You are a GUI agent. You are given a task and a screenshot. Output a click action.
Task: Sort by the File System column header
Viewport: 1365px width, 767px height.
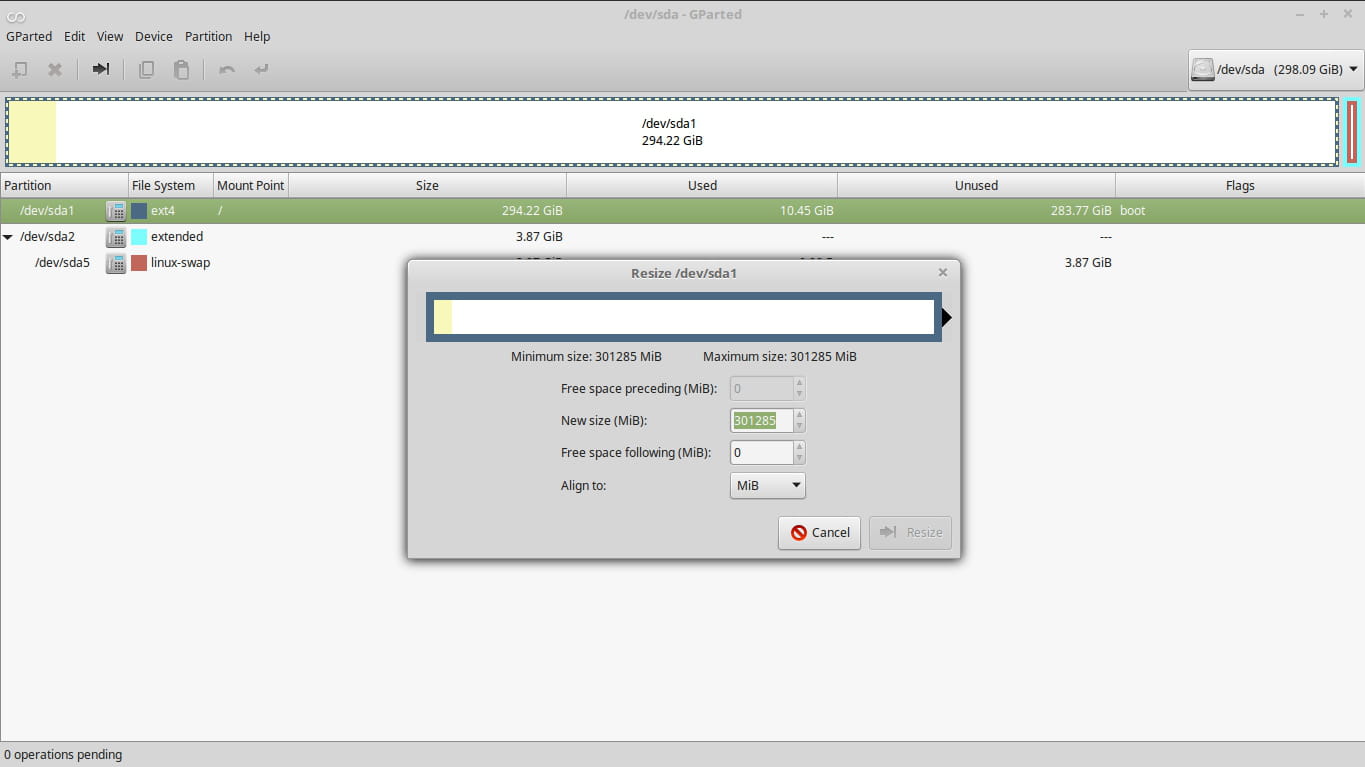[171, 185]
